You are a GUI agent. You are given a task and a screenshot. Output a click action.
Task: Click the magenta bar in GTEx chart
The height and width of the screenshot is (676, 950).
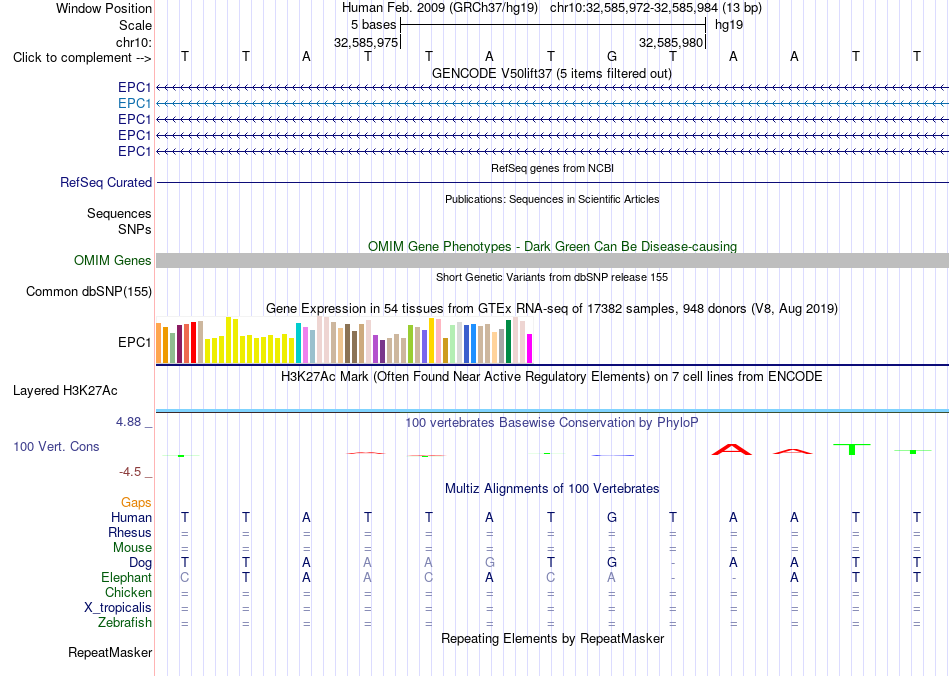(x=529, y=348)
